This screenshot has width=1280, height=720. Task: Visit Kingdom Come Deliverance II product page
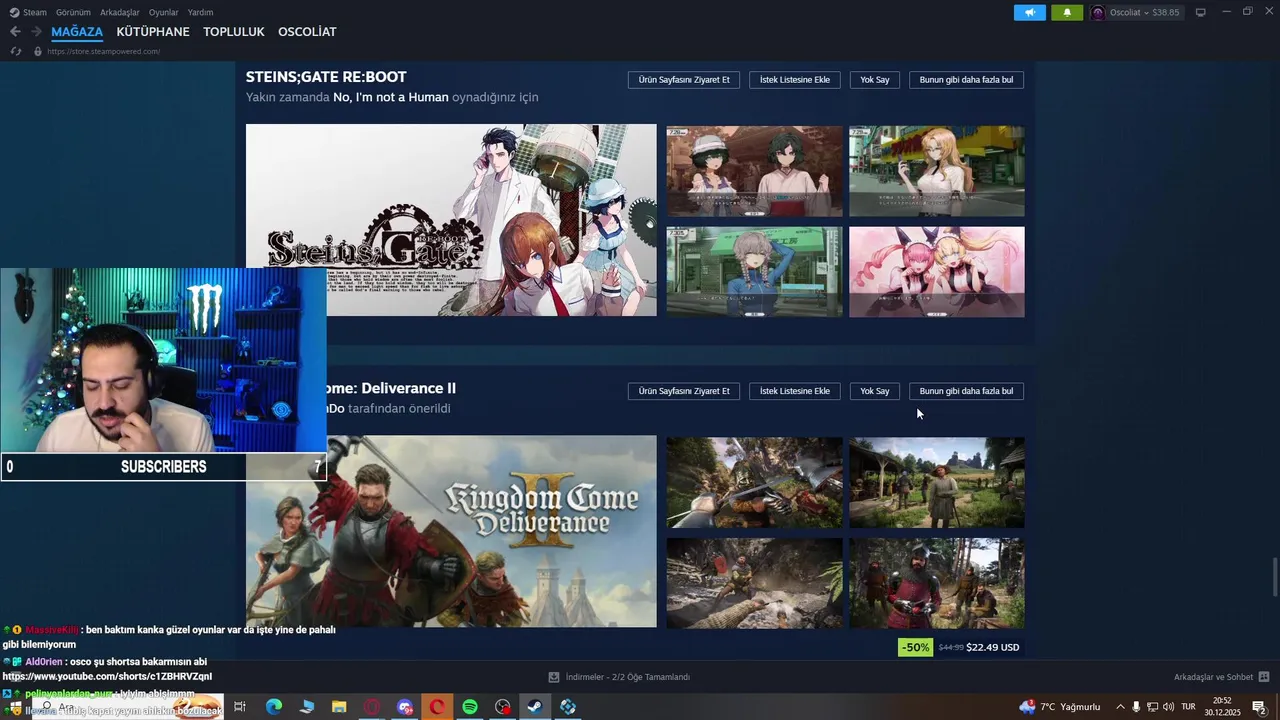[x=684, y=391]
